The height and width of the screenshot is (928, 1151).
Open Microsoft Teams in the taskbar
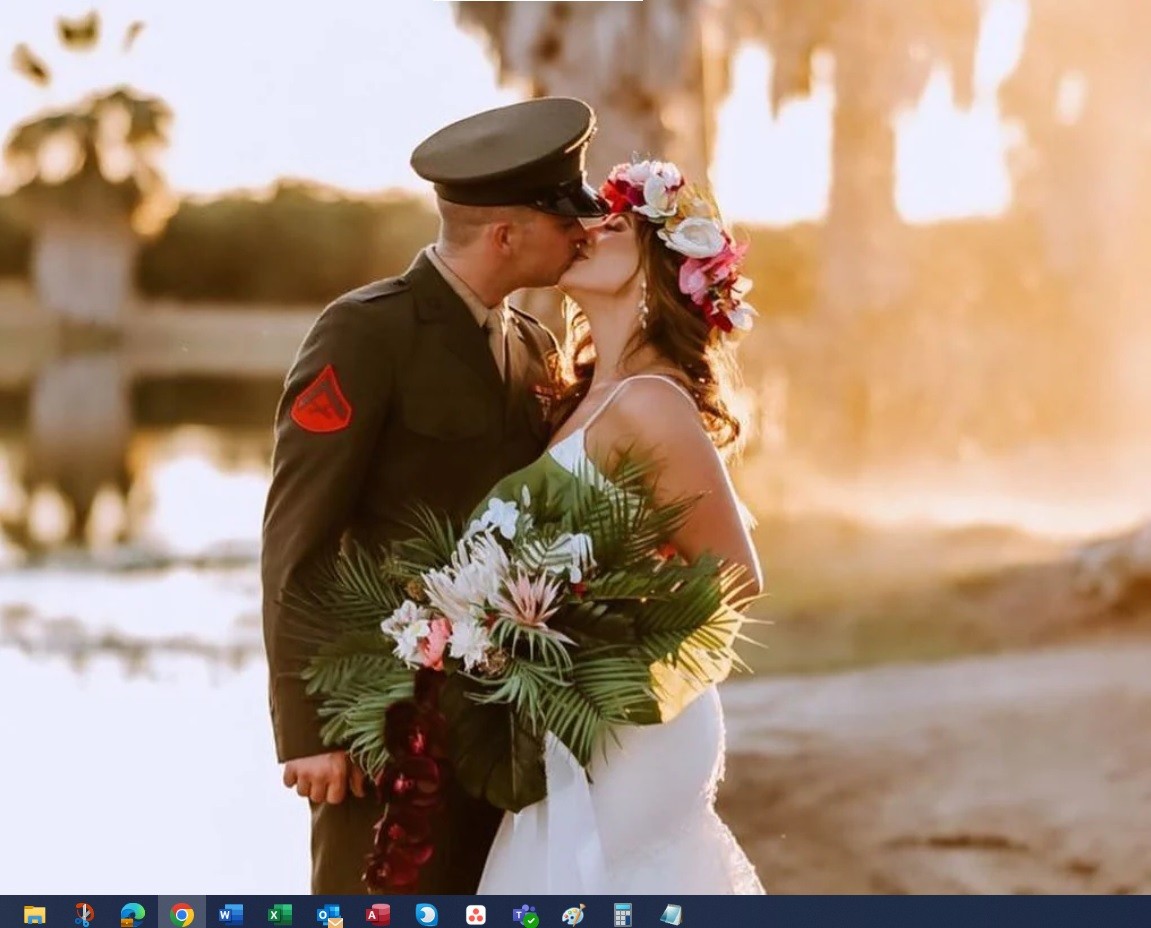[525, 914]
